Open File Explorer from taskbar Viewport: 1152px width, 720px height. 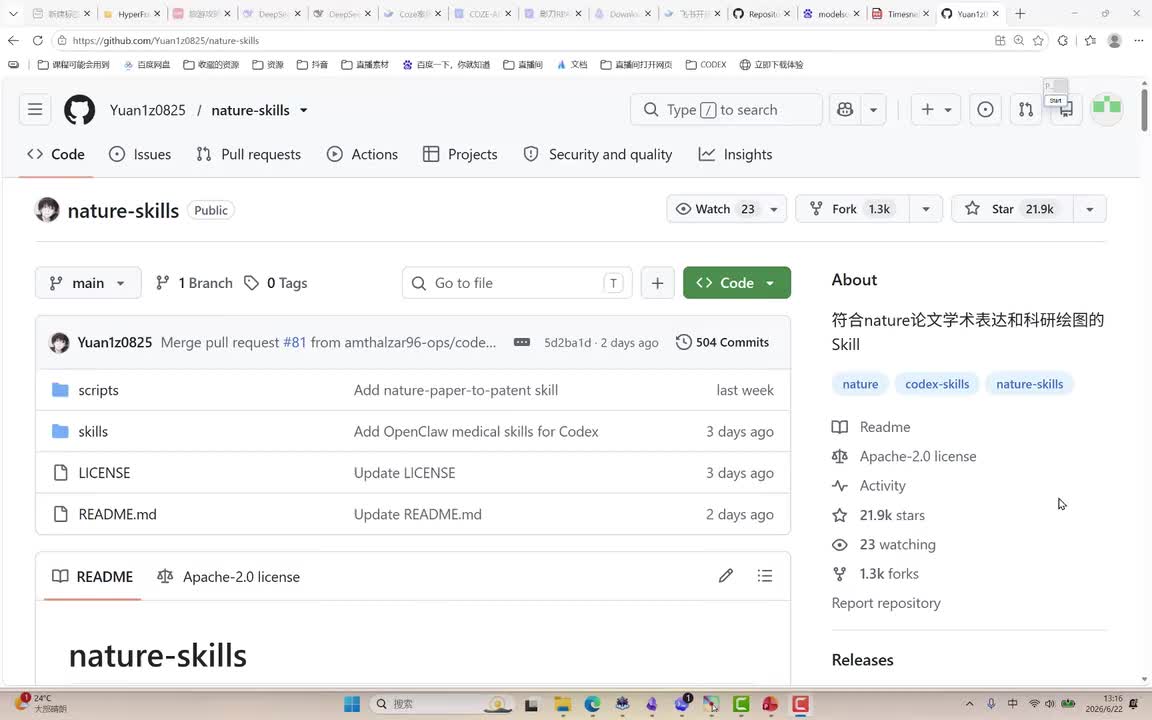(x=563, y=704)
